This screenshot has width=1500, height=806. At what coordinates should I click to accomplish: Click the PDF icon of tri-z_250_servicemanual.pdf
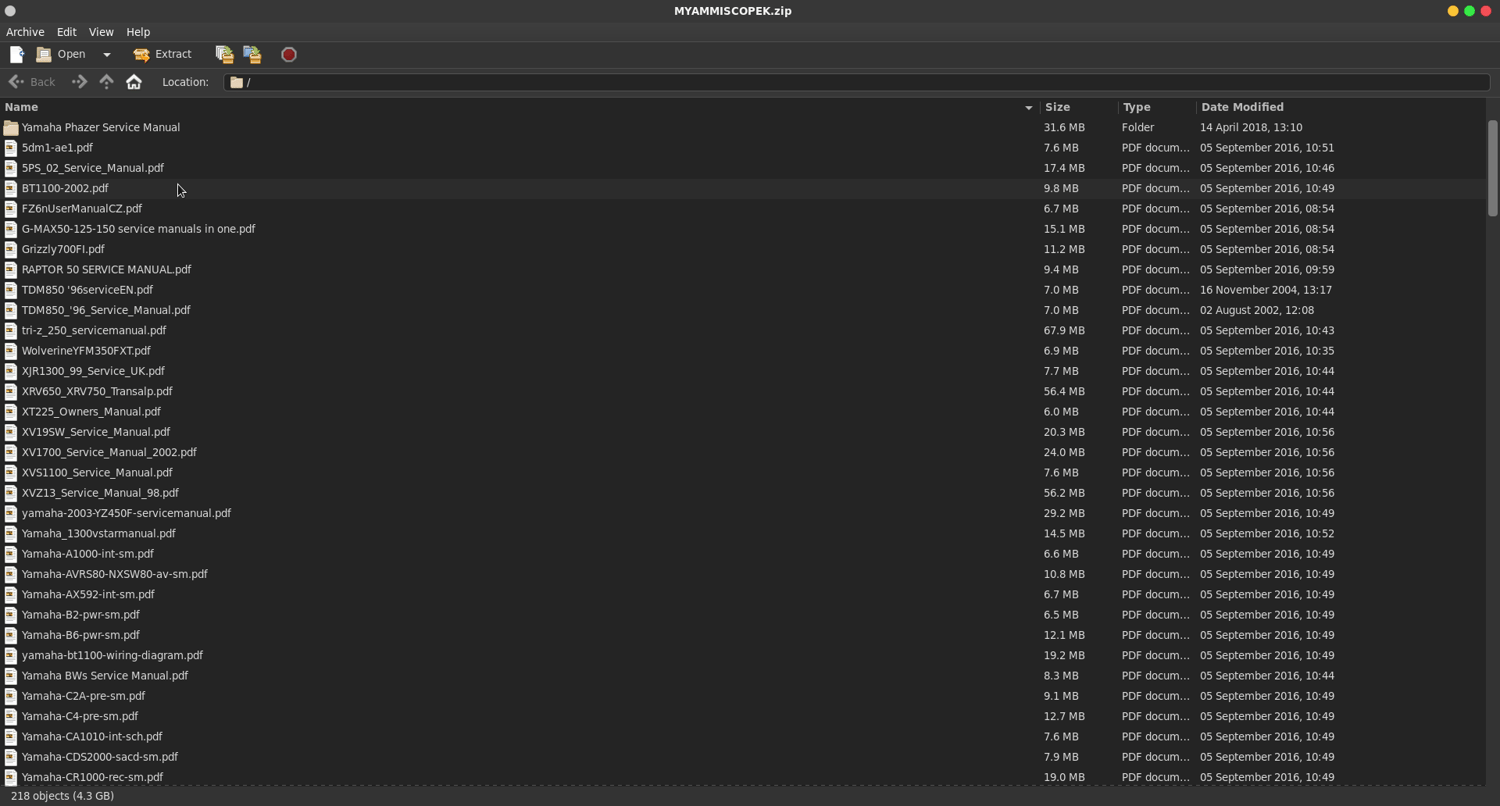click(11, 330)
